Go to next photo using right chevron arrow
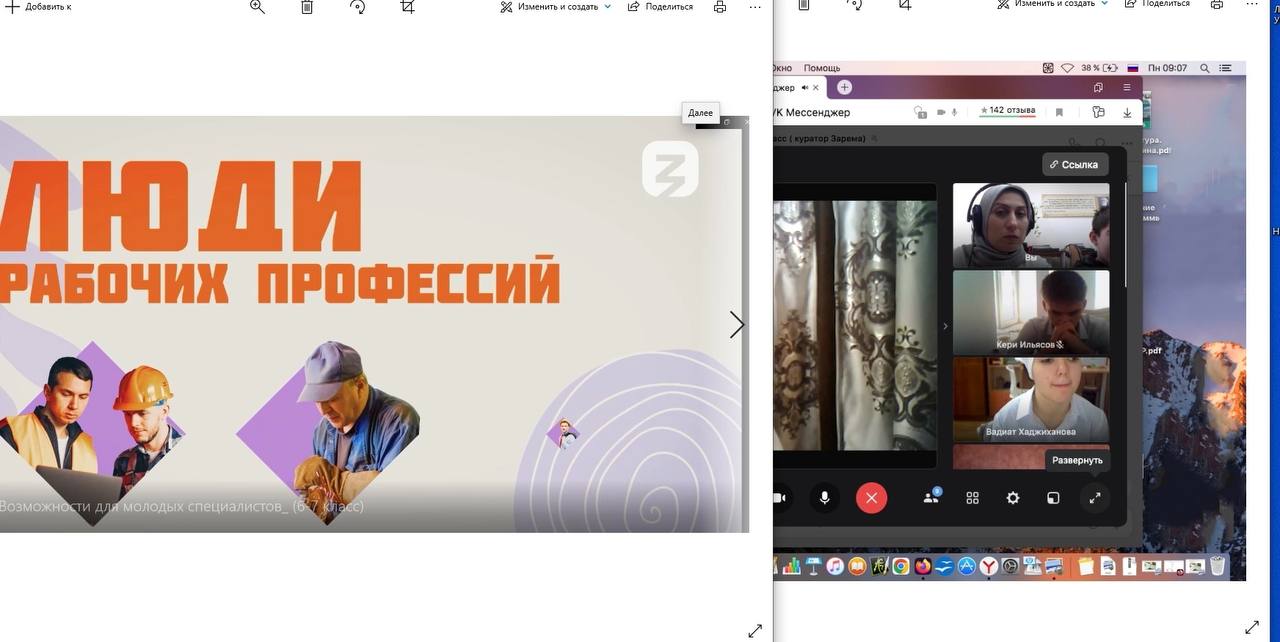Image resolution: width=1280 pixels, height=642 pixels. [x=737, y=325]
